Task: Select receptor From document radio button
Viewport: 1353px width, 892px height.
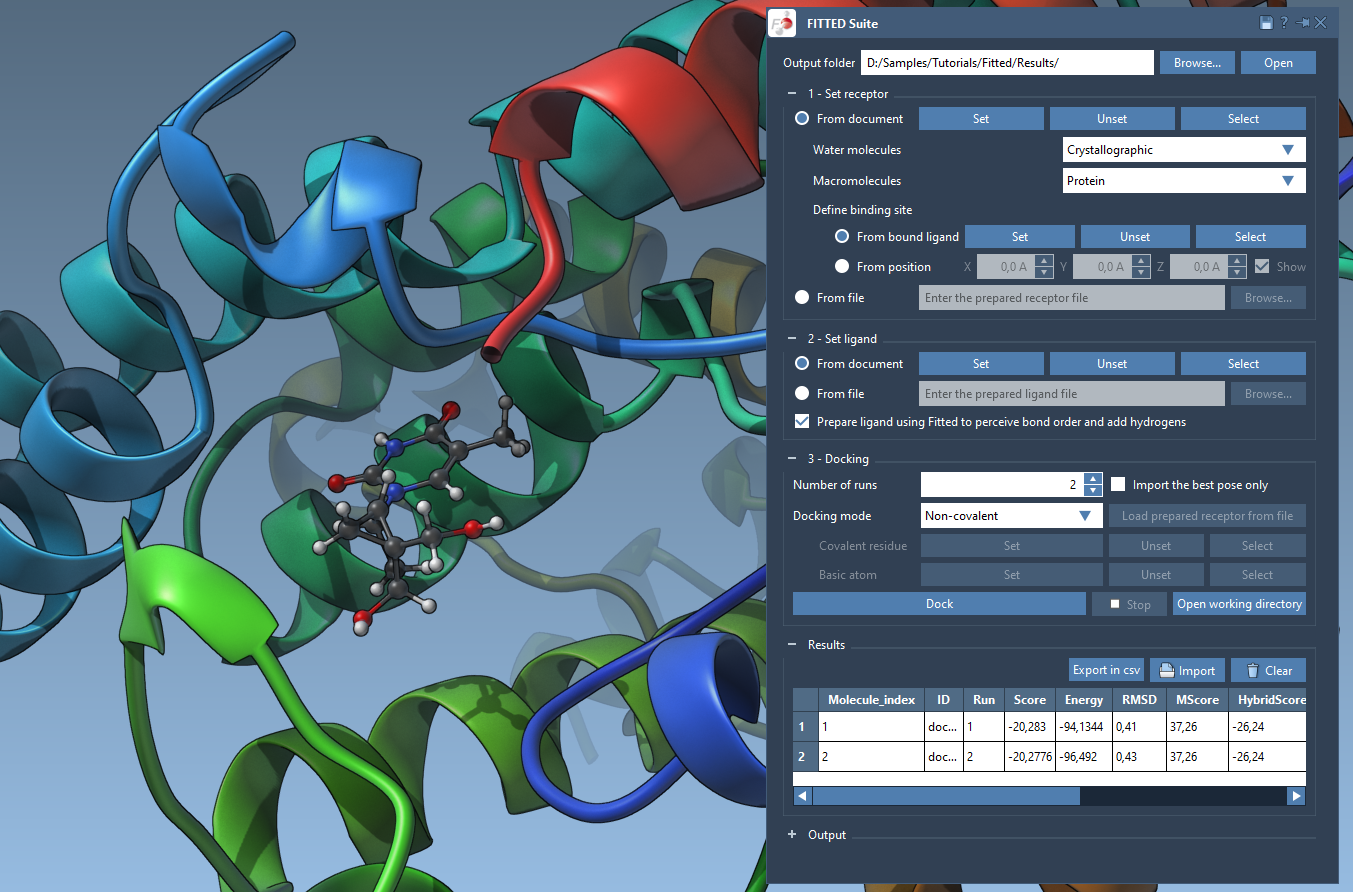Action: point(802,119)
